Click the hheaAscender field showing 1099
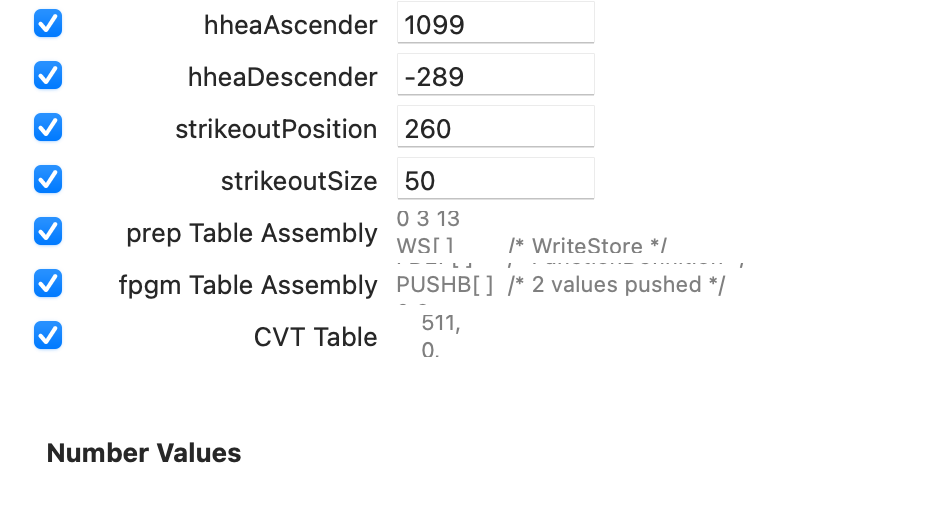 [495, 24]
